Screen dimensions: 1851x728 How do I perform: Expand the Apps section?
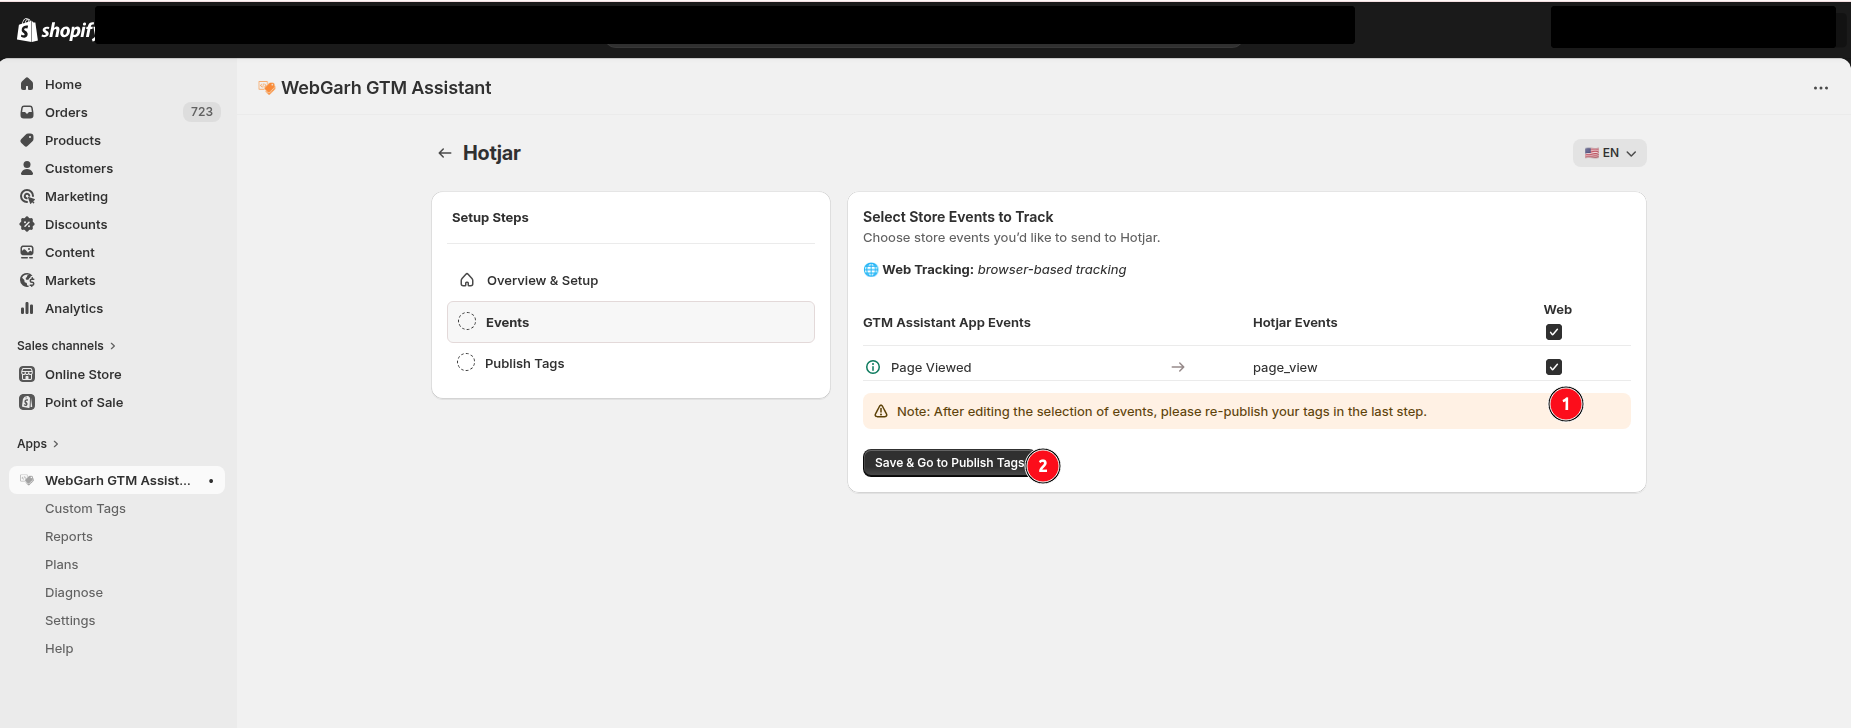point(38,444)
